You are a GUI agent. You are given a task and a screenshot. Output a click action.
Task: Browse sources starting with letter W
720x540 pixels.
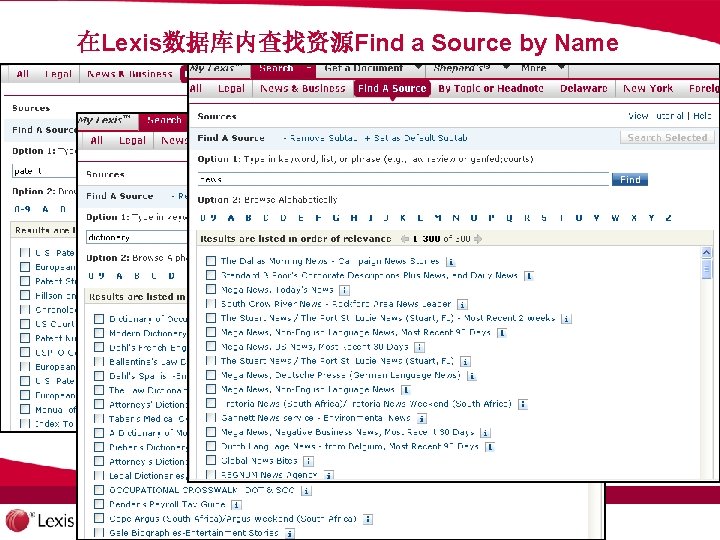coord(615,218)
